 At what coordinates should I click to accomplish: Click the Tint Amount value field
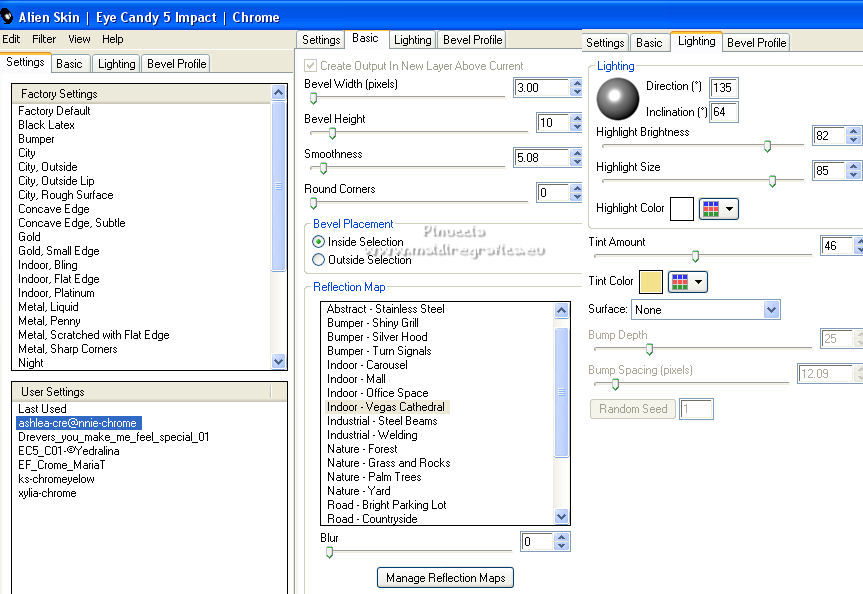837,246
